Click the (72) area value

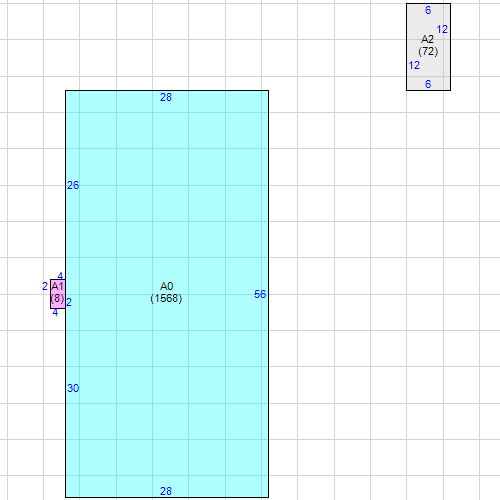428,51
